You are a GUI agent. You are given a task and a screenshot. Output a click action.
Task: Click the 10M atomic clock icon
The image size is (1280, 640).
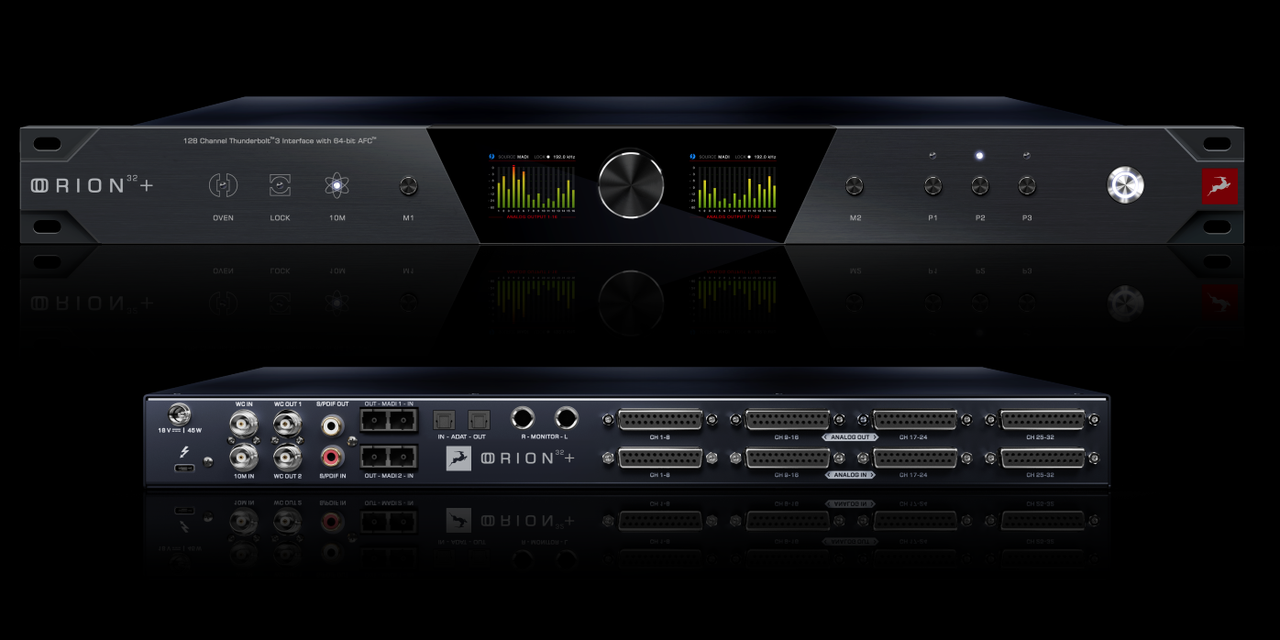tap(337, 186)
